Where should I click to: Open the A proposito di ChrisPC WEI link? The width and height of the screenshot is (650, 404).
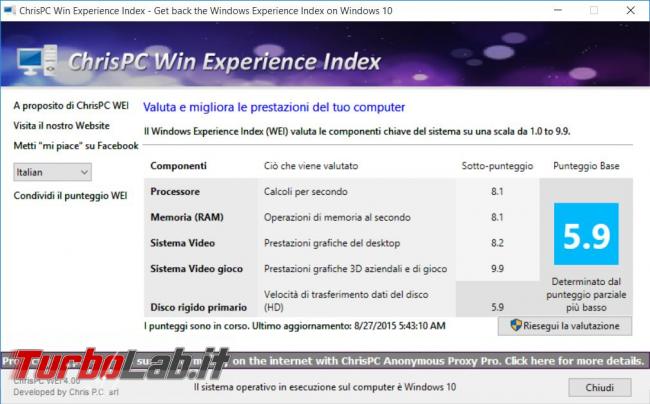[x=71, y=106]
